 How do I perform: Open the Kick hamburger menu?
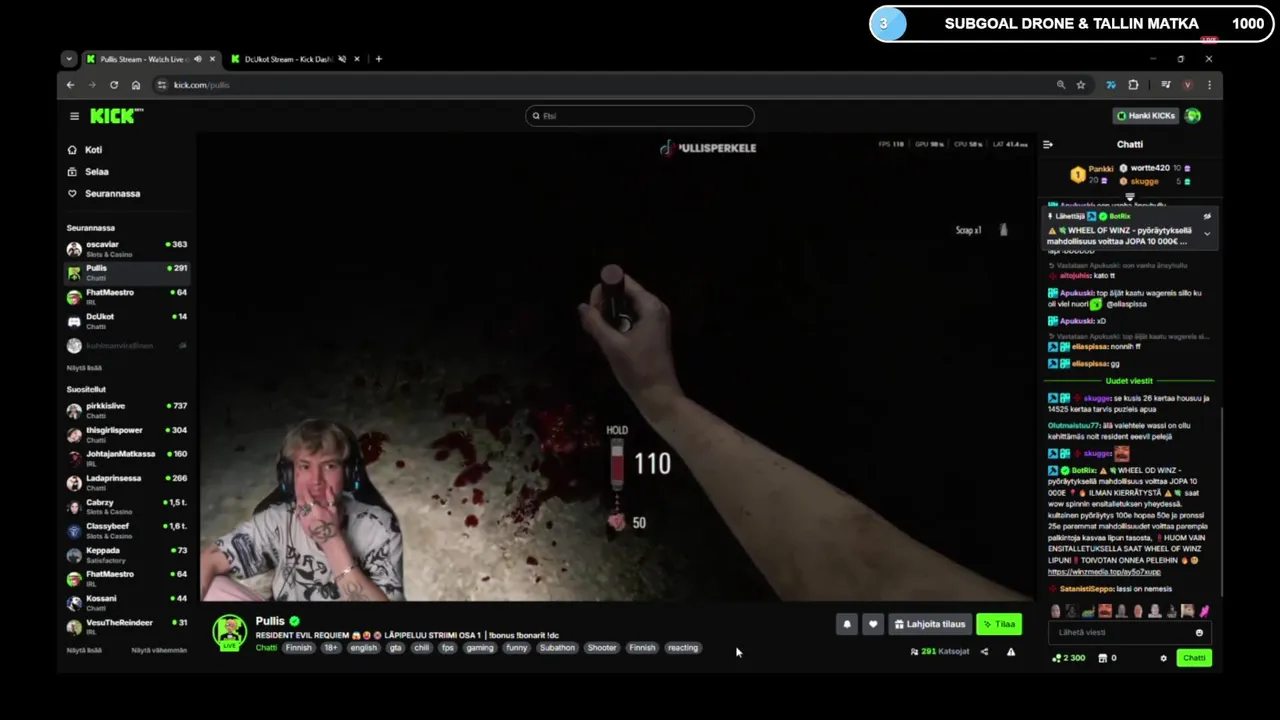click(x=74, y=116)
